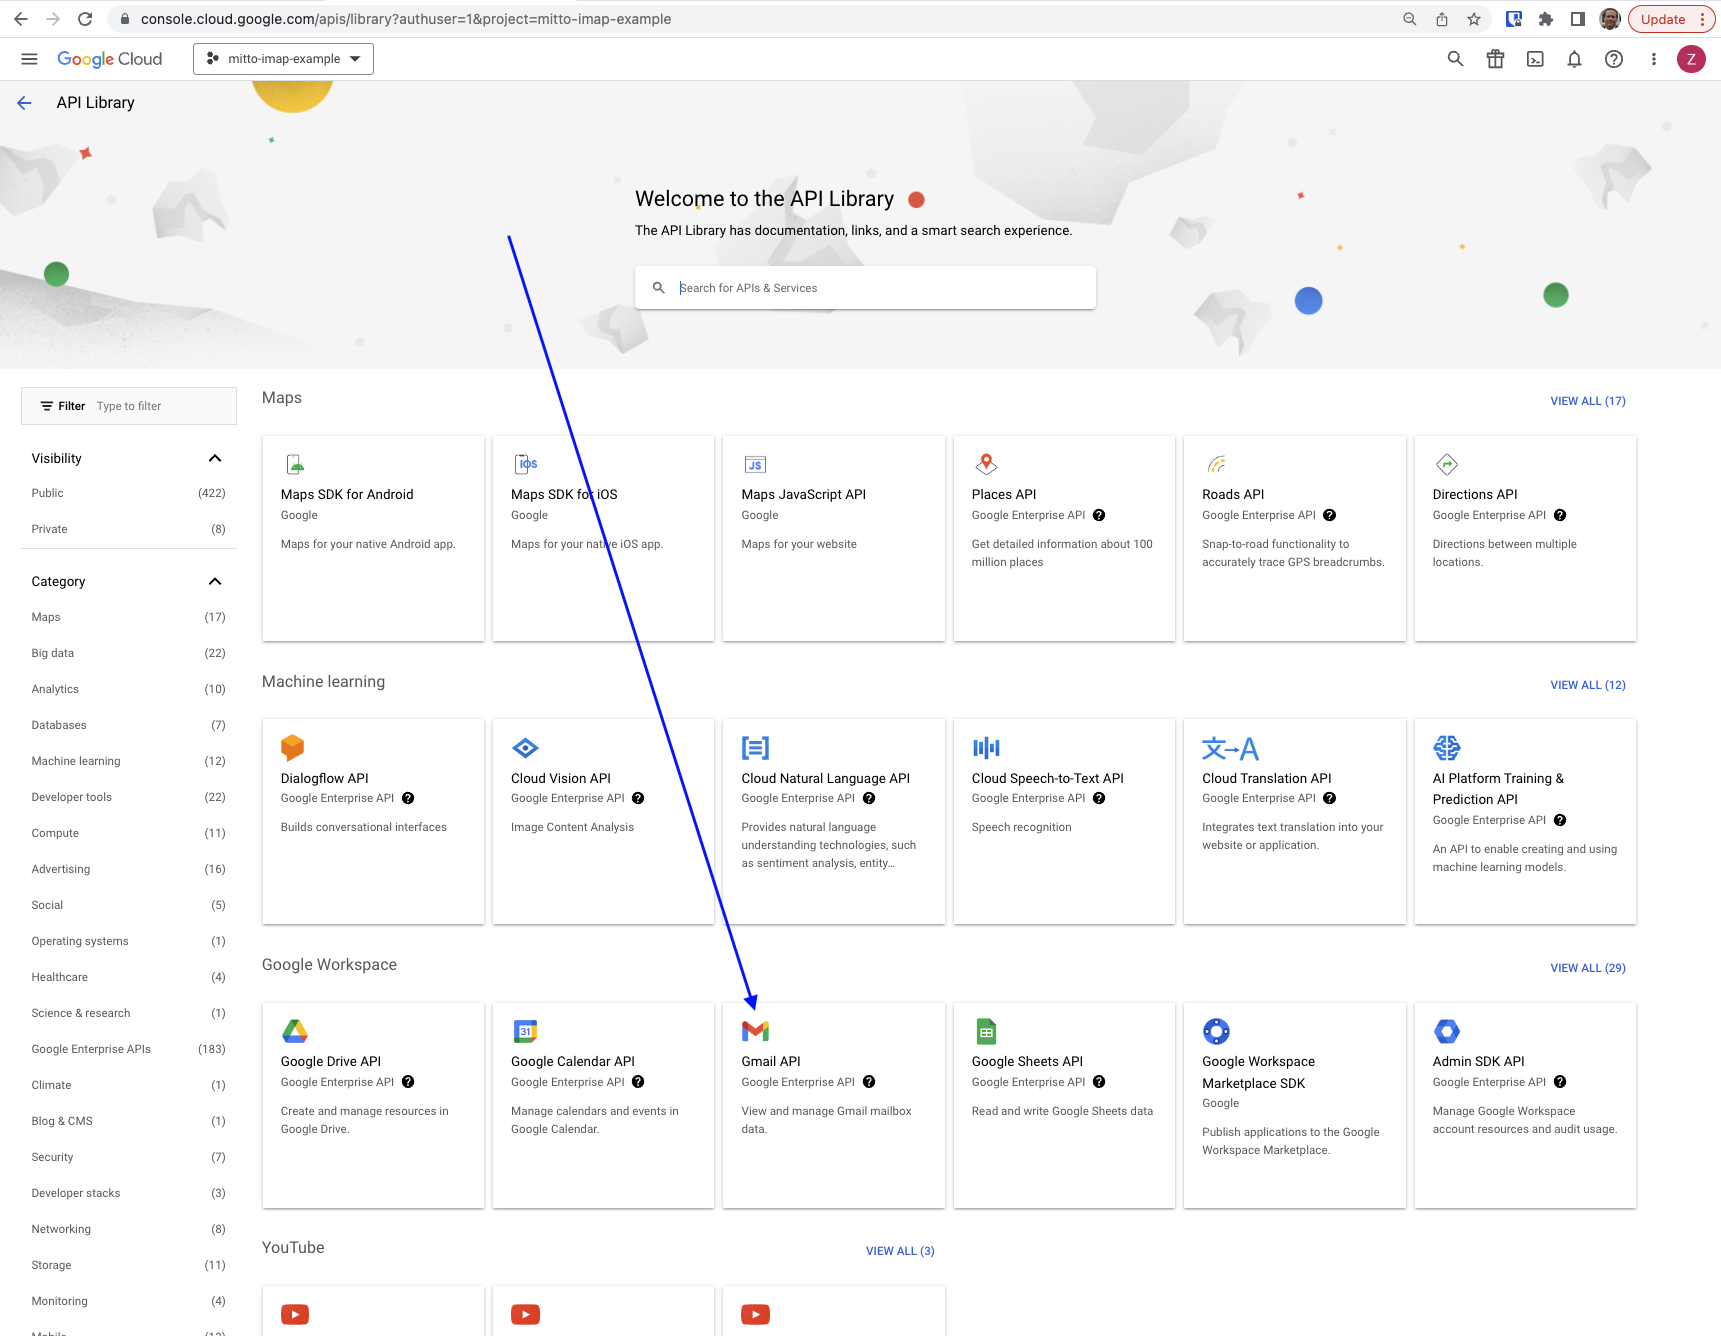
Task: Click the account avatar Z
Action: pyautogui.click(x=1691, y=59)
